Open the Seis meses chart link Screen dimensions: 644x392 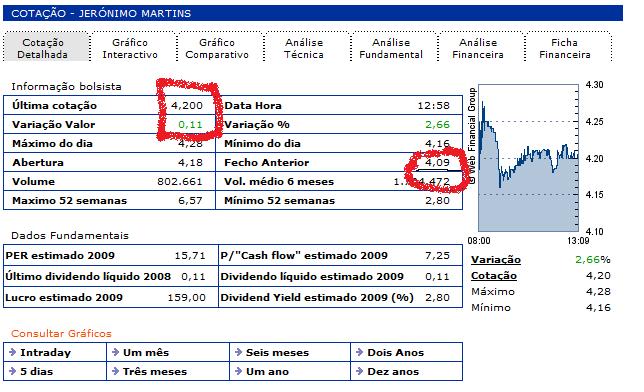[x=277, y=353]
